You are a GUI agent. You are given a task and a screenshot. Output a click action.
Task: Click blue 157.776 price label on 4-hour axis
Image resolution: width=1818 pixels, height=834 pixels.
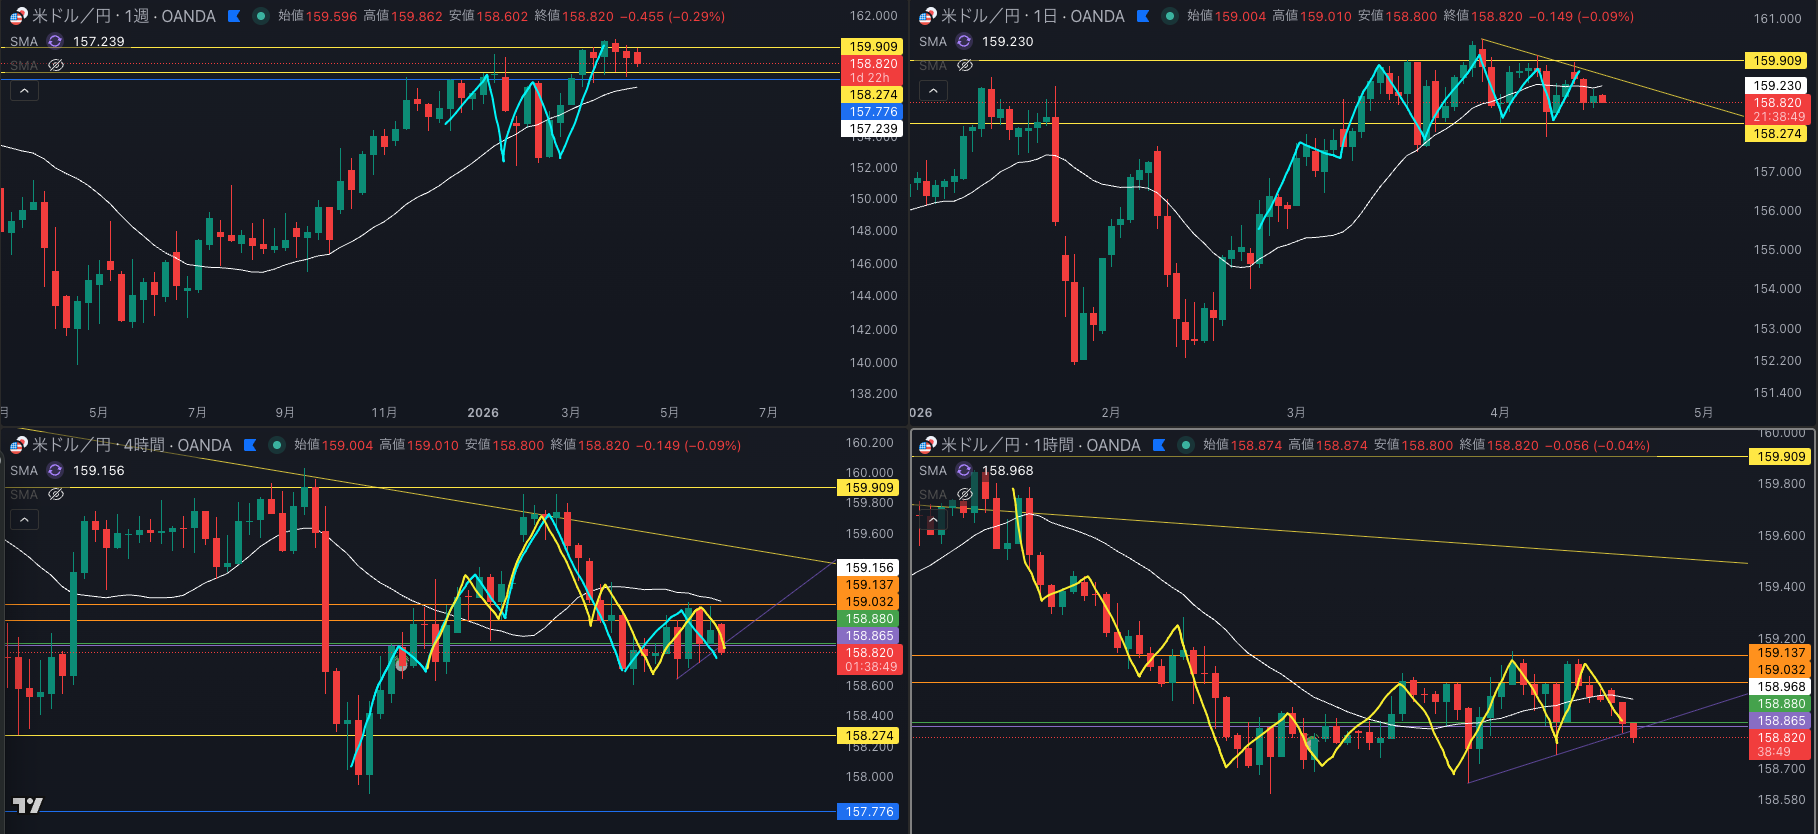(869, 812)
